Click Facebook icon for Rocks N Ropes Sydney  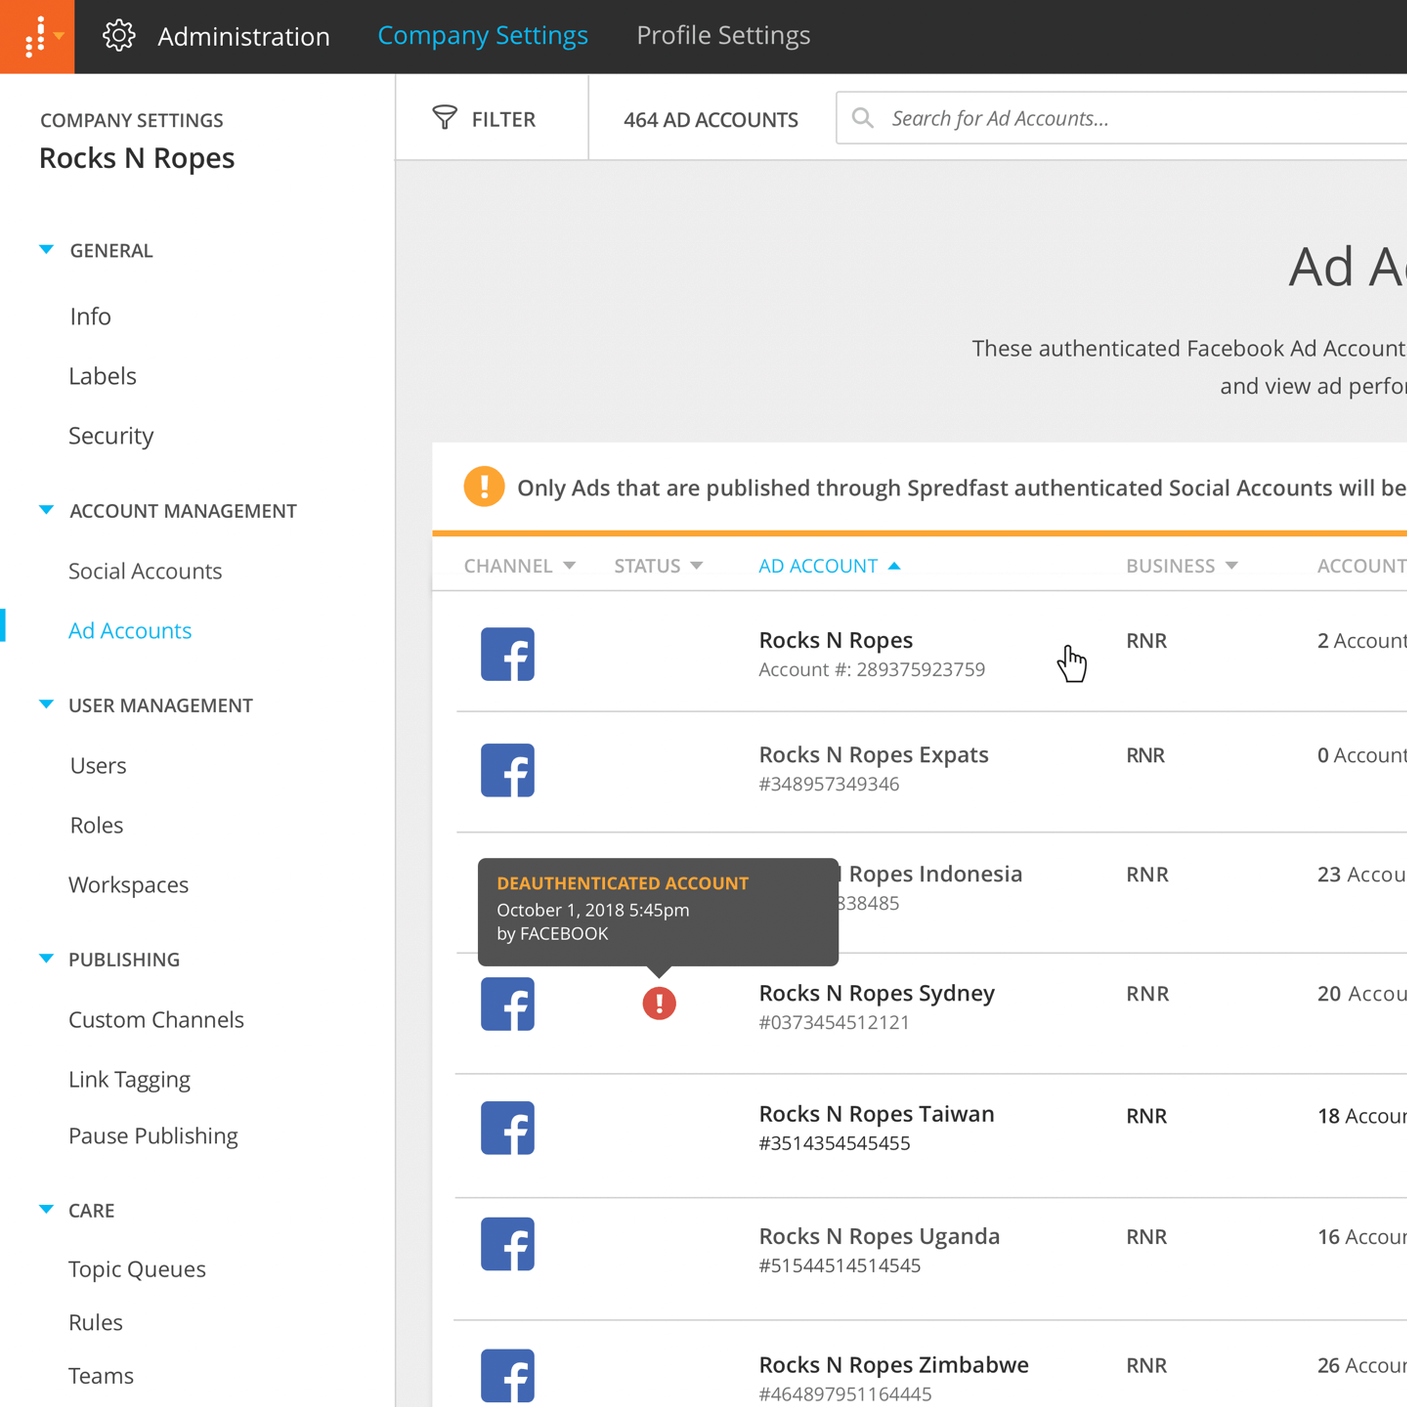pyautogui.click(x=508, y=1004)
